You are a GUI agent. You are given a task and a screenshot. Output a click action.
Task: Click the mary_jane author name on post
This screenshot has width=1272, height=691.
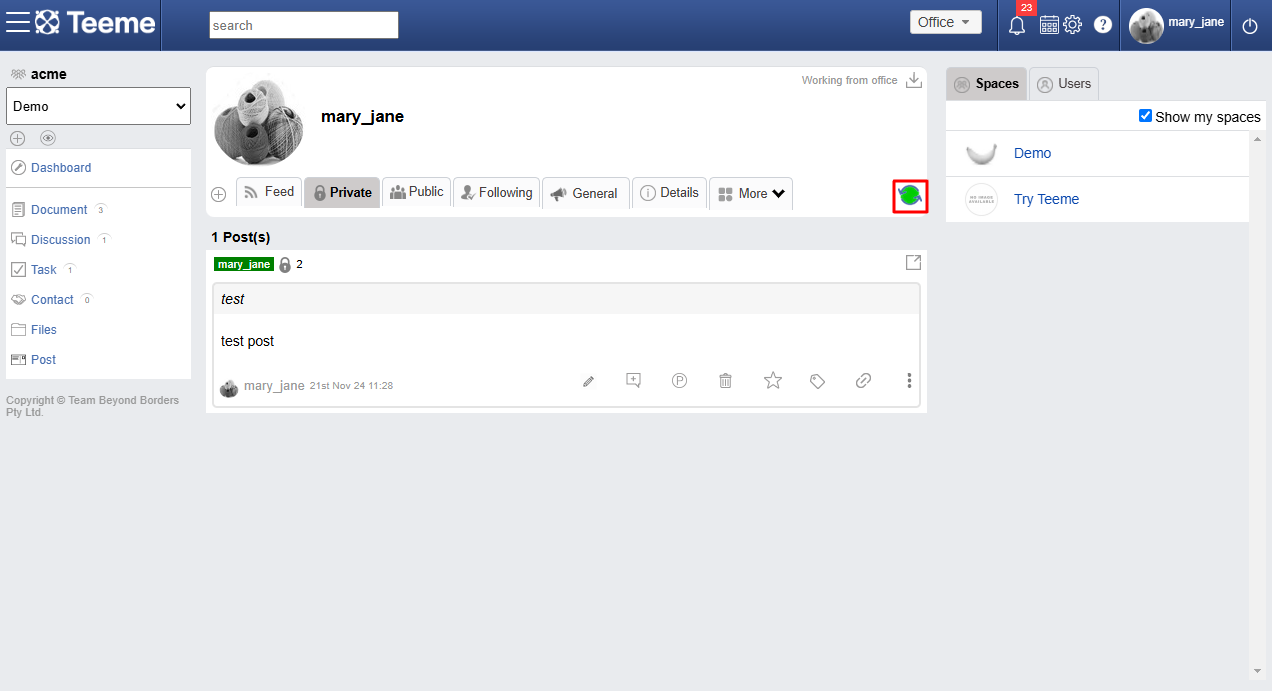(274, 385)
